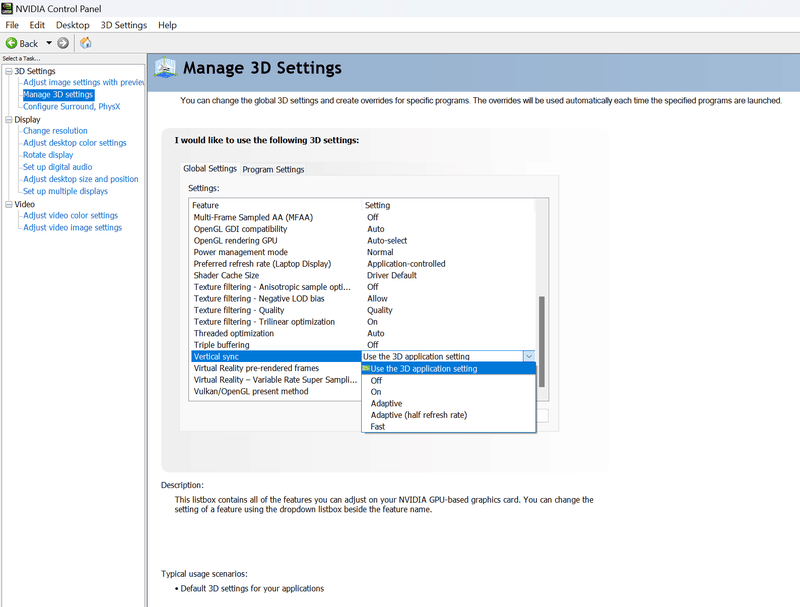The height and width of the screenshot is (607, 800).
Task: Click the Forward arrow icon in toolbar
Action: click(63, 43)
